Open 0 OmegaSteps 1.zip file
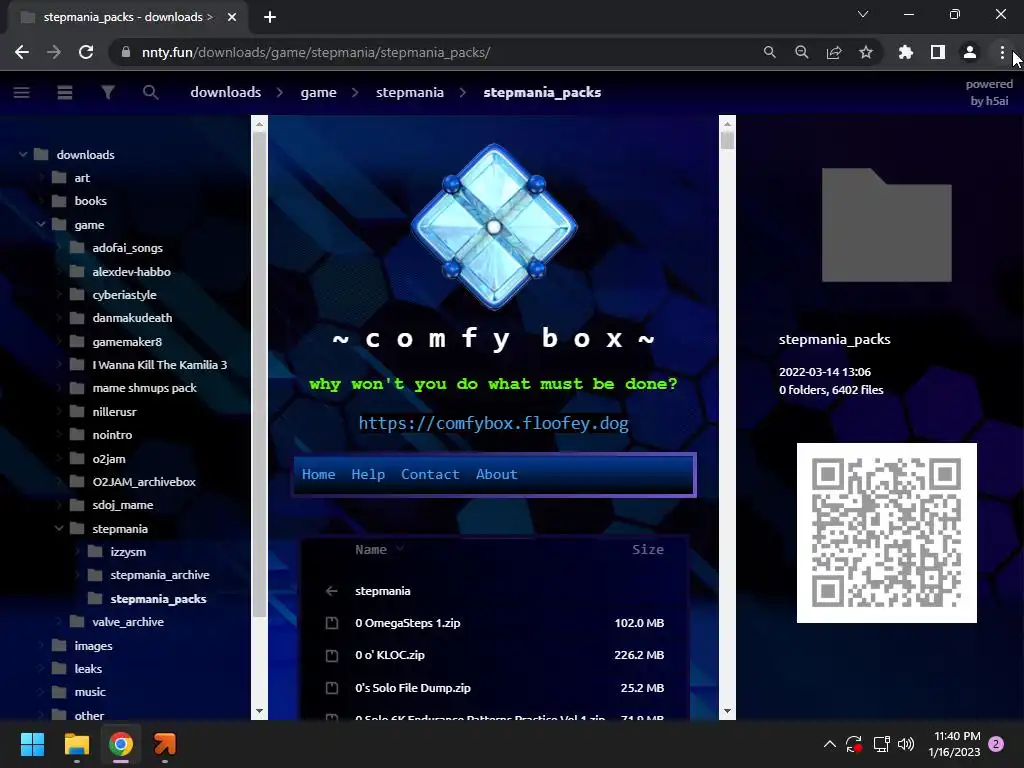 click(x=494, y=623)
